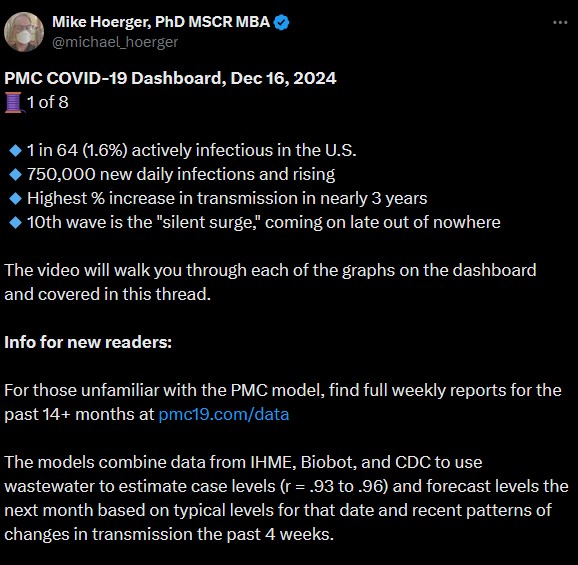Click the '10th wave is the silent surge' line
Viewport: 578px width, 565px height.
click(264, 222)
